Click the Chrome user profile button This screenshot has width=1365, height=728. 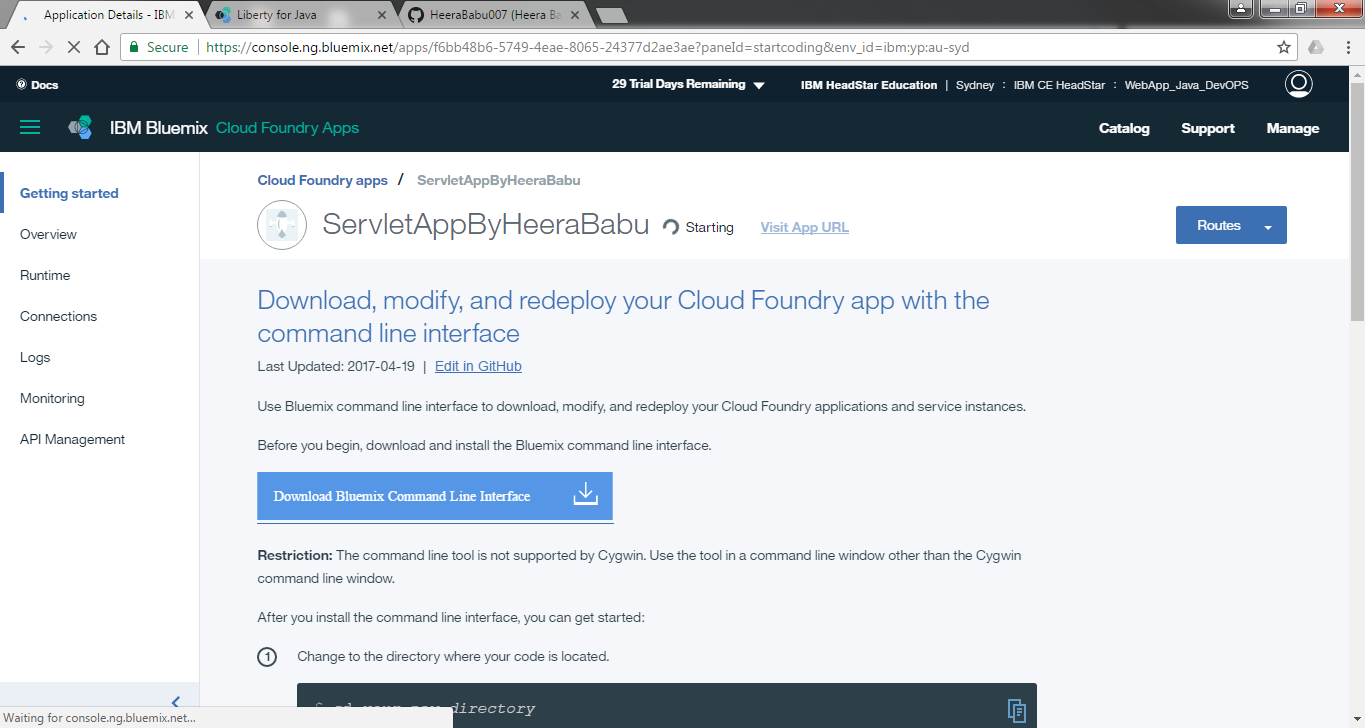[x=1241, y=9]
